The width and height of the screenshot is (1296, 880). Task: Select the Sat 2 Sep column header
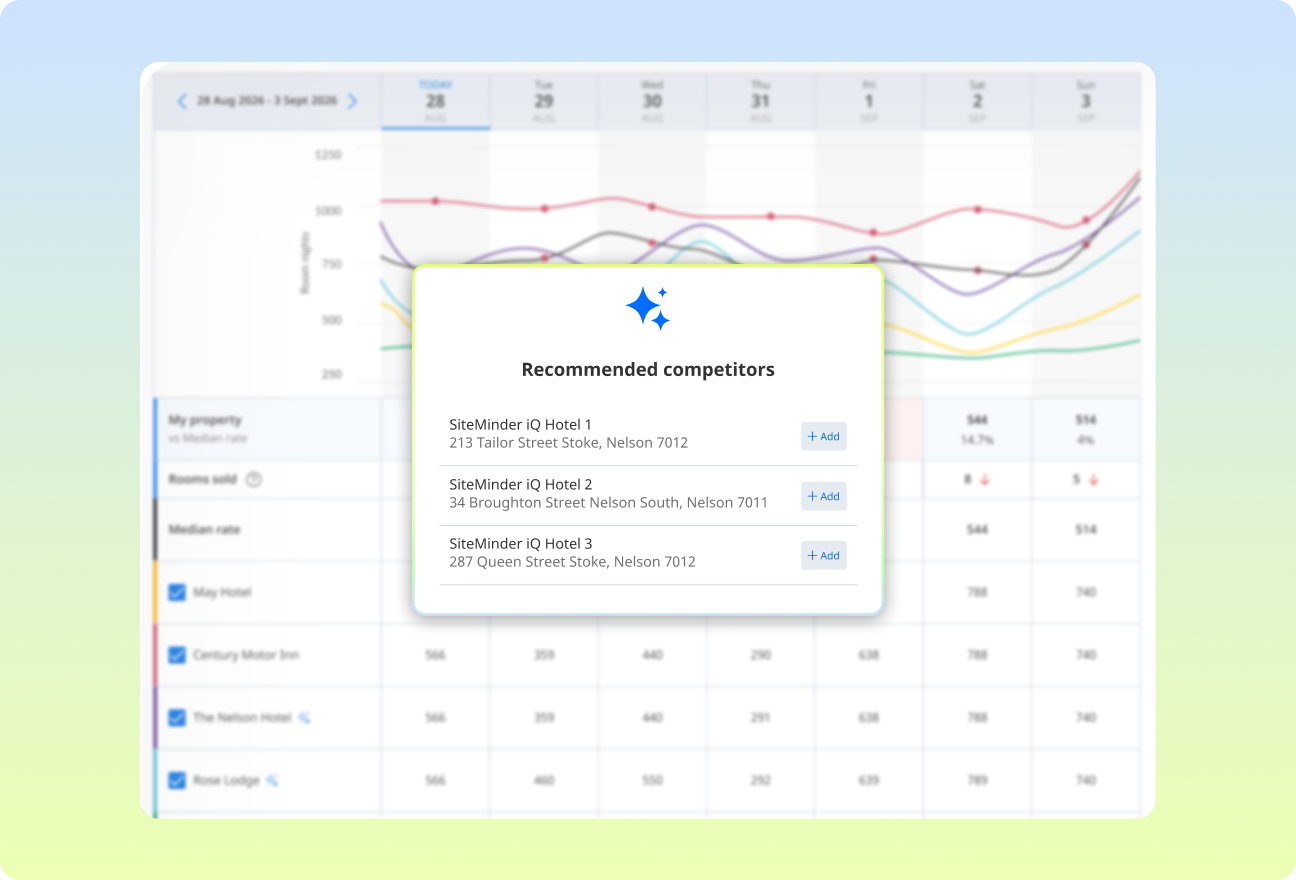[x=977, y=101]
